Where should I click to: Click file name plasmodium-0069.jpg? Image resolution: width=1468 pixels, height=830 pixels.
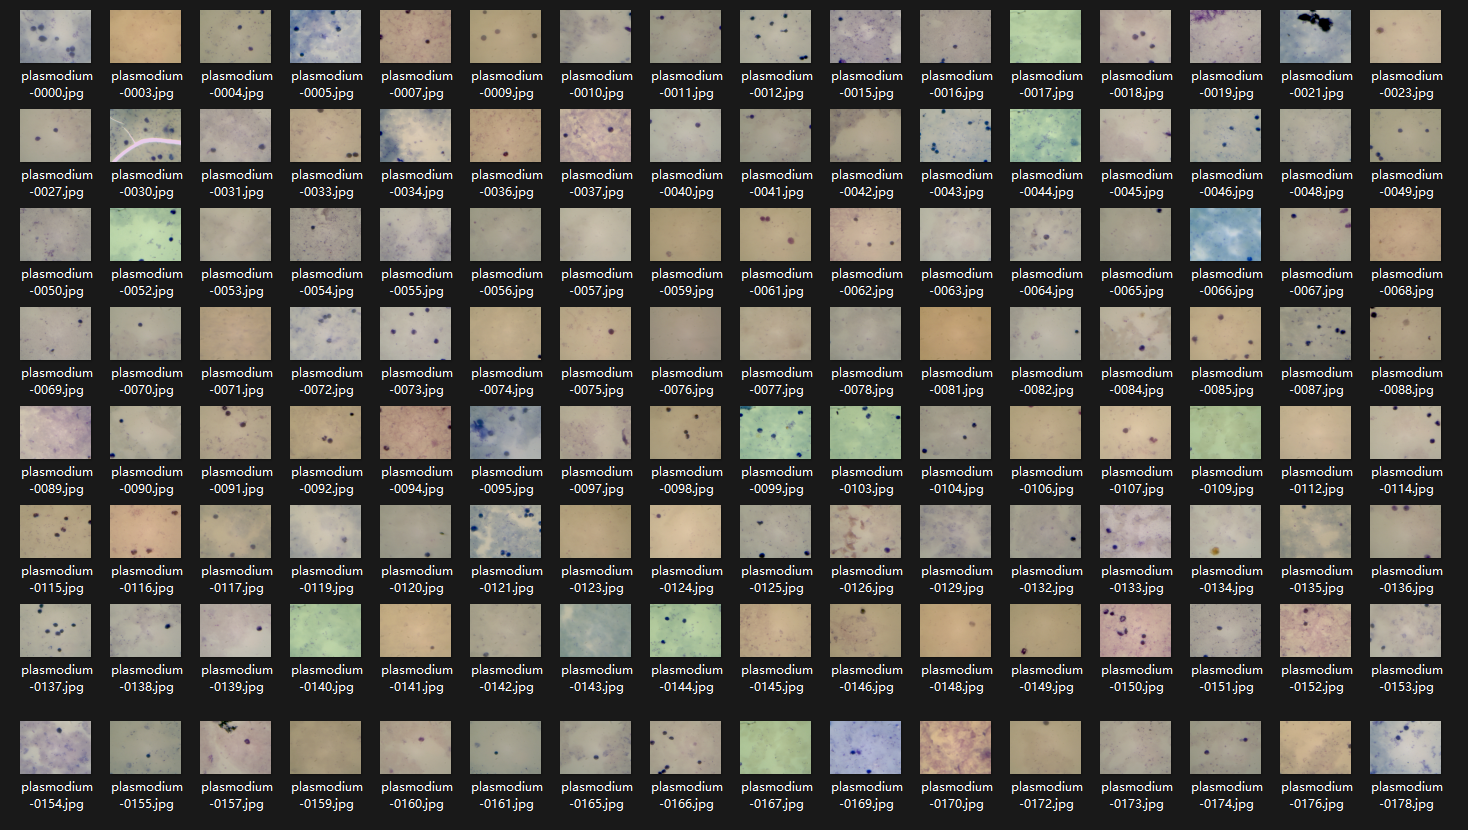click(57, 381)
